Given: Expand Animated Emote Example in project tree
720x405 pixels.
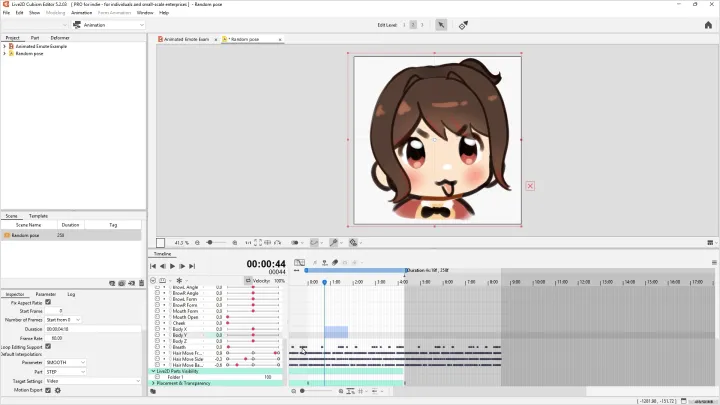Looking at the screenshot, I should [5, 46].
